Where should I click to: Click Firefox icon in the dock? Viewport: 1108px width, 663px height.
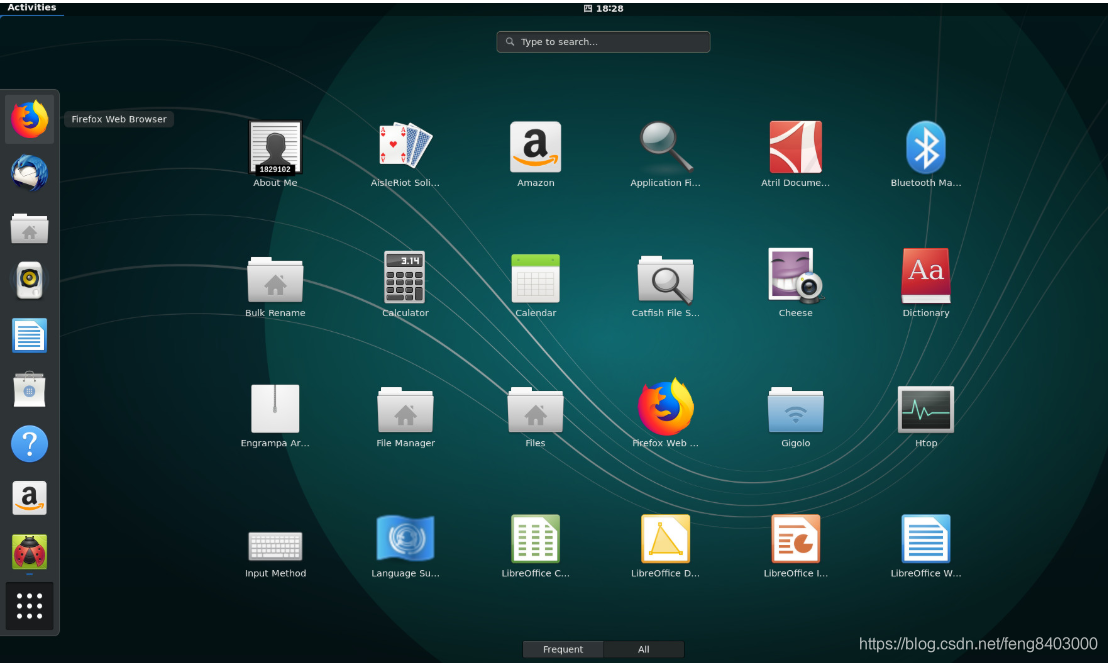[30, 119]
